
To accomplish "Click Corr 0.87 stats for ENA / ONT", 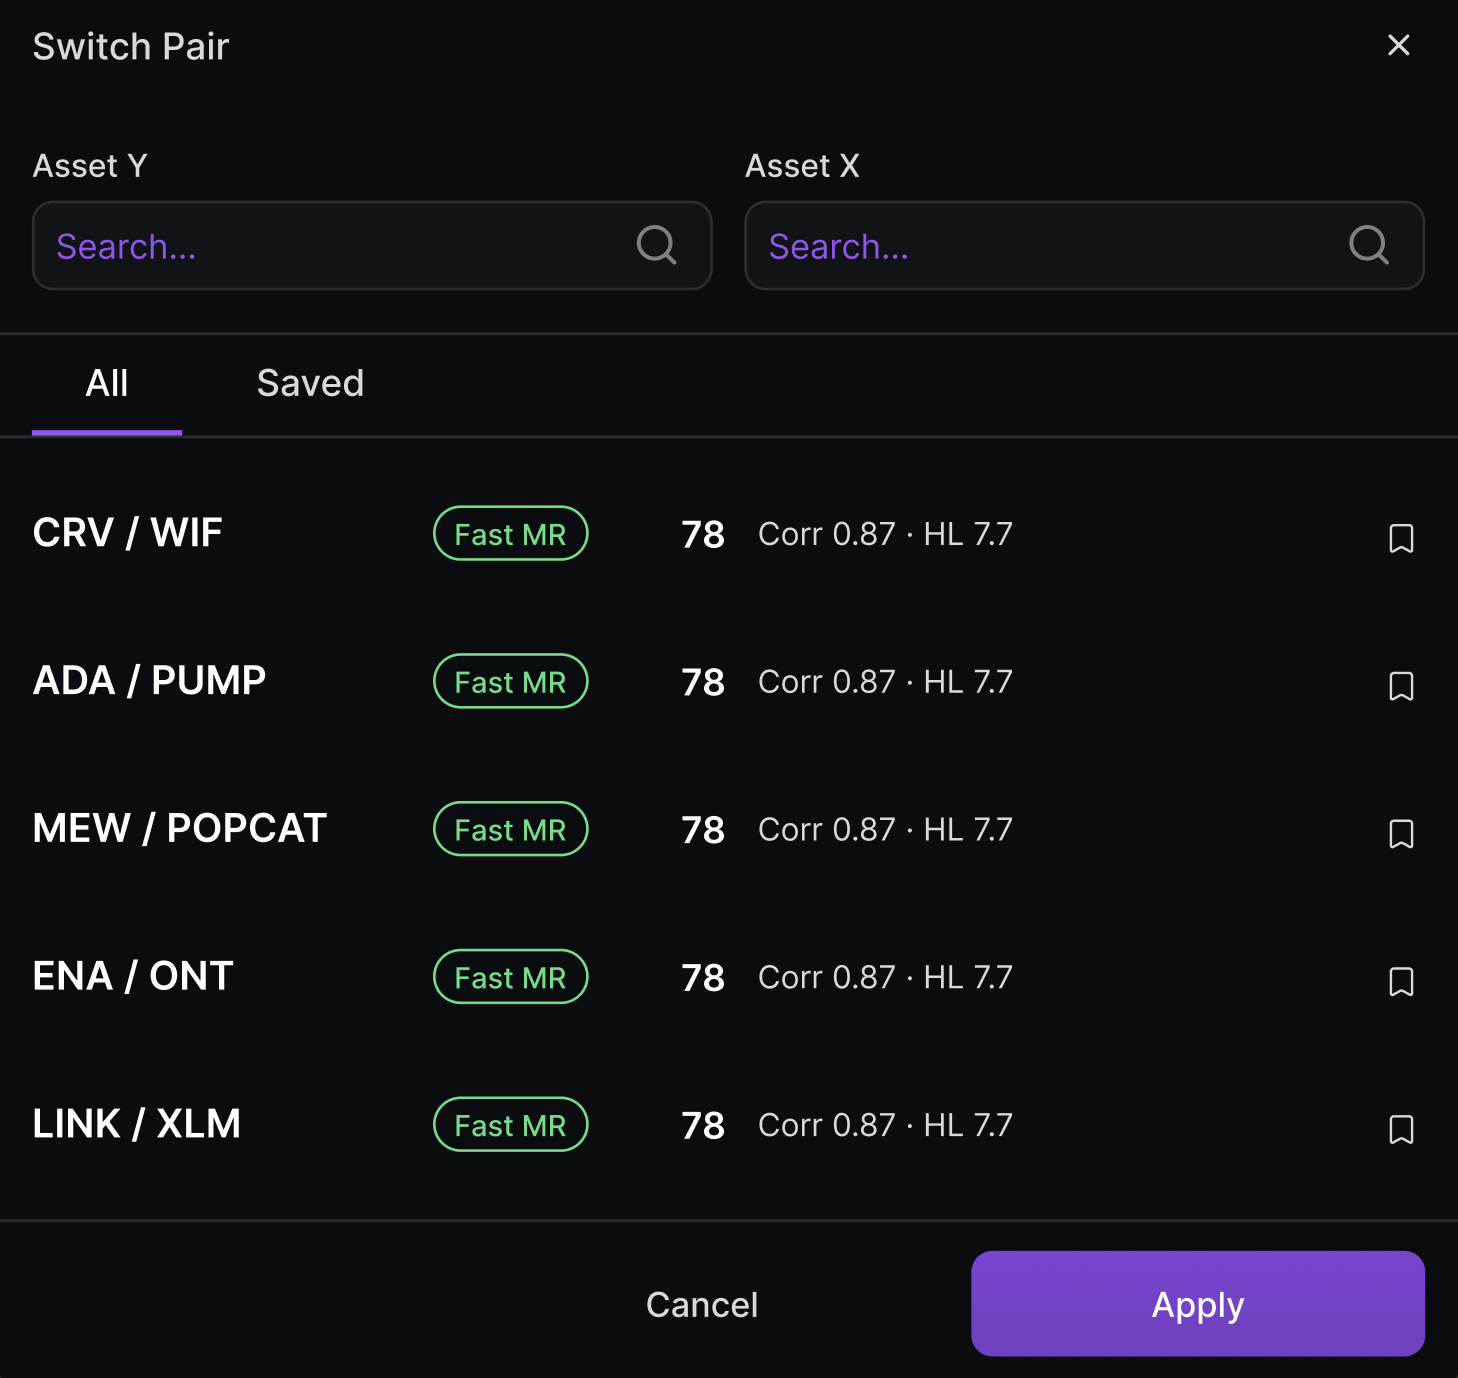I will coord(885,977).
